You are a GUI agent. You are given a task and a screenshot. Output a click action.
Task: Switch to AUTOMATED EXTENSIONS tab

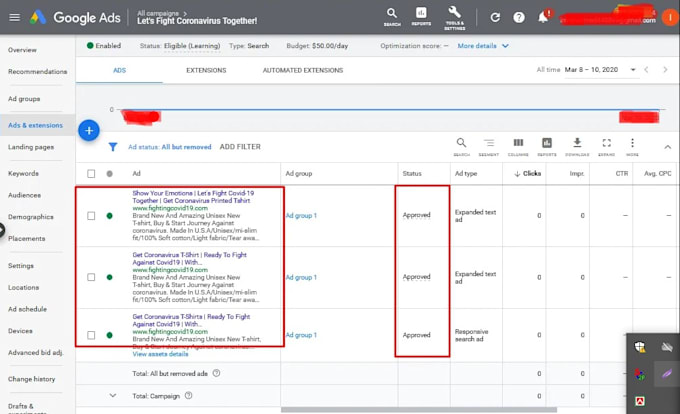click(303, 70)
